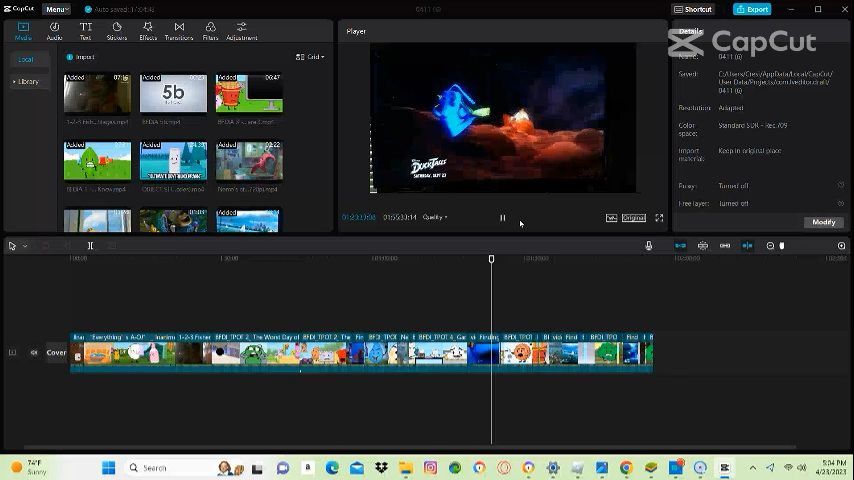This screenshot has width=854, height=480.
Task: Select the 07:16 dark video thumbnail
Action: coord(97,93)
